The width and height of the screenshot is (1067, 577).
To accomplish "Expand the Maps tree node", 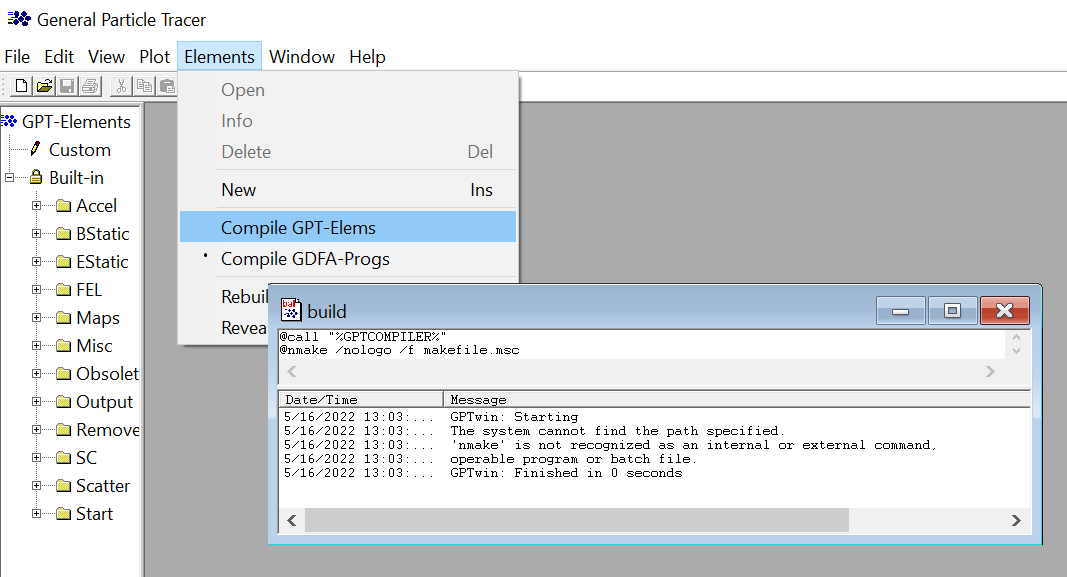I will coord(36,317).
